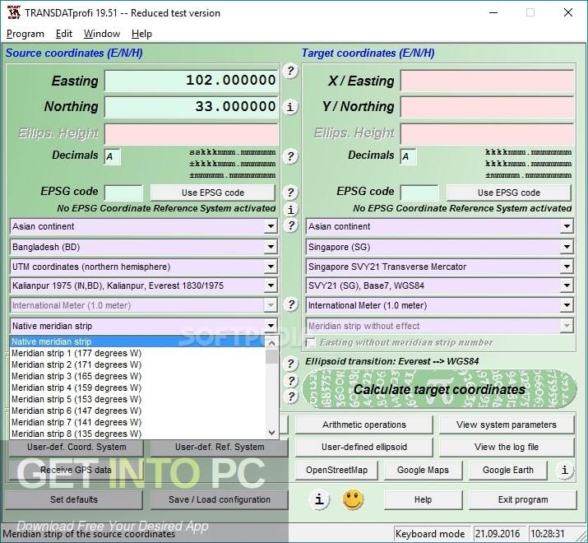Click the info icon next to Google Earth

click(565, 470)
